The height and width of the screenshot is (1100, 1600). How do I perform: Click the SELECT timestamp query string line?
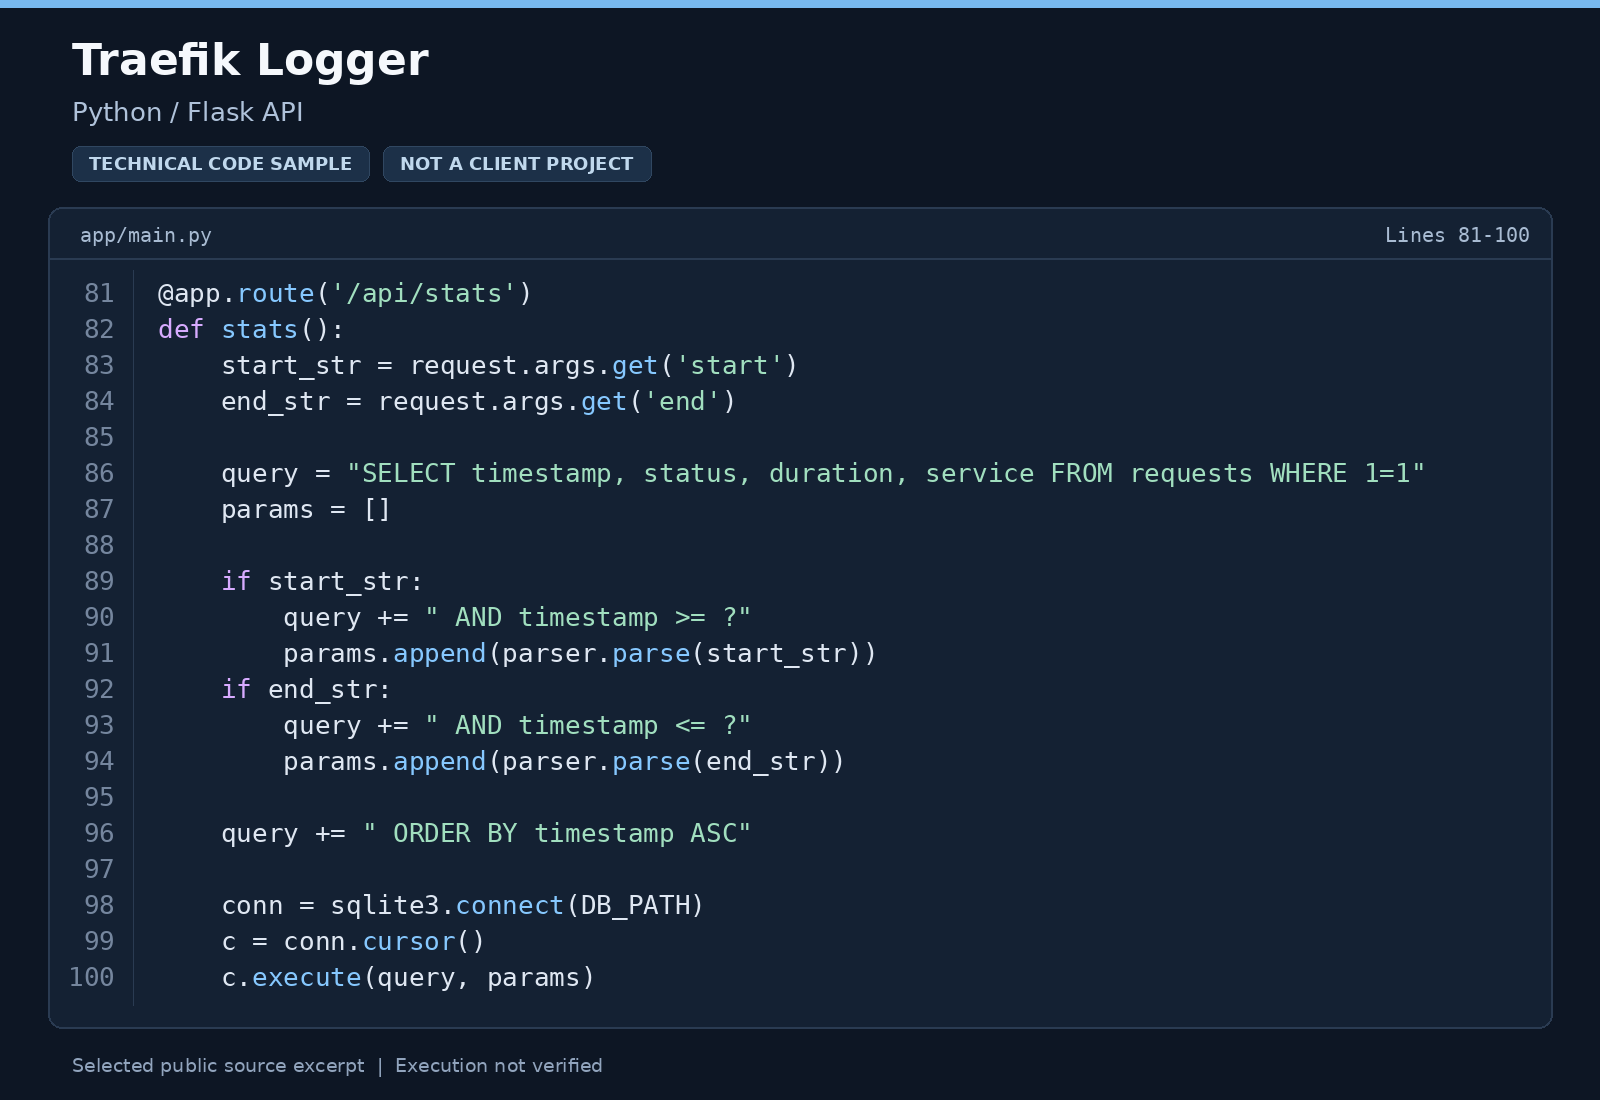pos(823,473)
